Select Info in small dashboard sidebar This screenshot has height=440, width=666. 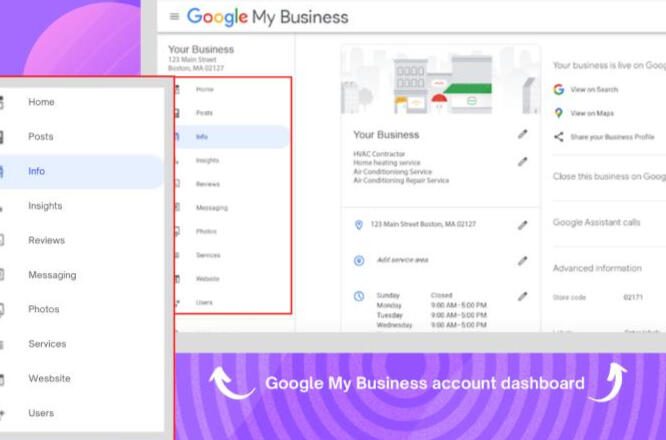pyautogui.click(x=232, y=137)
